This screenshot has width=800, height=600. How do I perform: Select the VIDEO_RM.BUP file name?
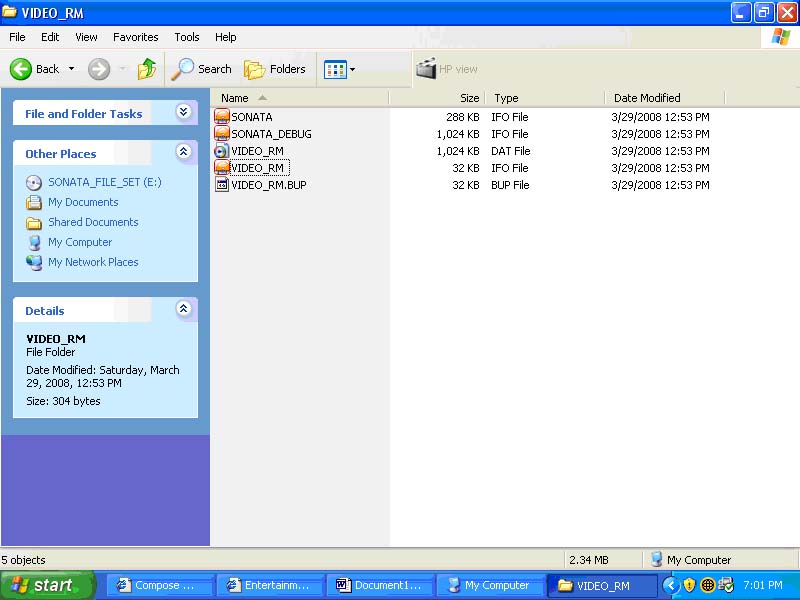[269, 185]
